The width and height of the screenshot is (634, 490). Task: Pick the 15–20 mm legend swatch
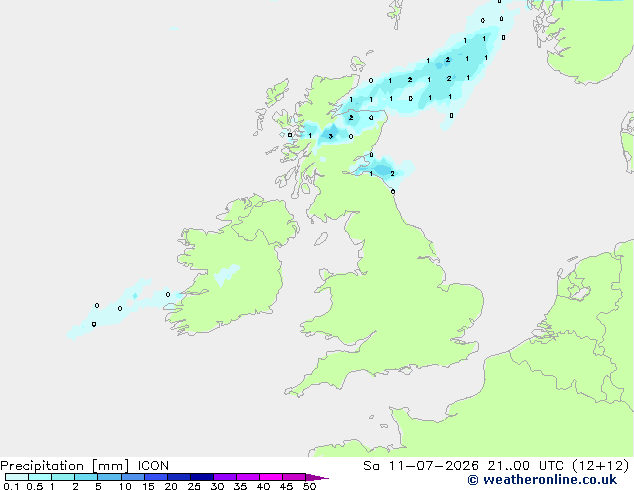156,477
